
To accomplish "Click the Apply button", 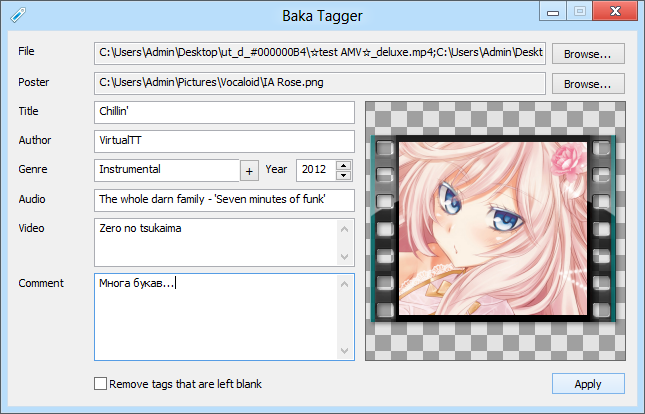I will pos(588,384).
